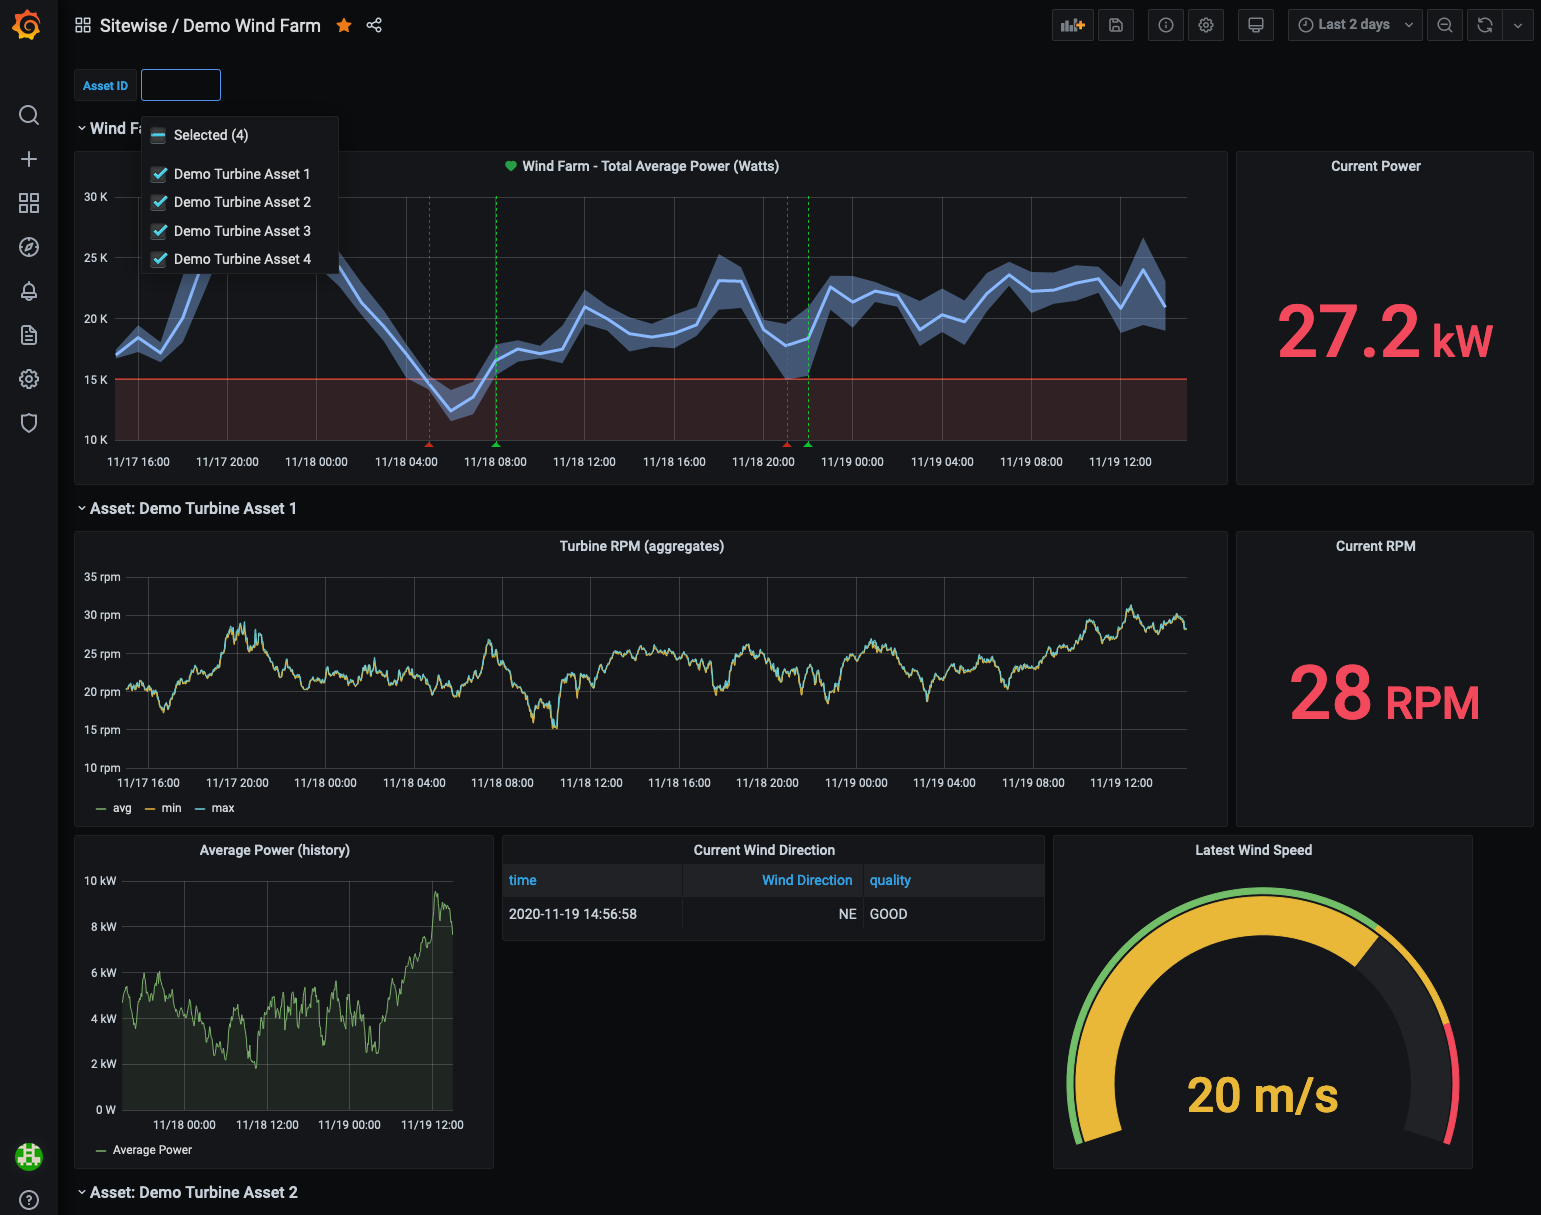Enable kiosk TV view mode
Screen dimensions: 1541x1215
coord(1256,24)
